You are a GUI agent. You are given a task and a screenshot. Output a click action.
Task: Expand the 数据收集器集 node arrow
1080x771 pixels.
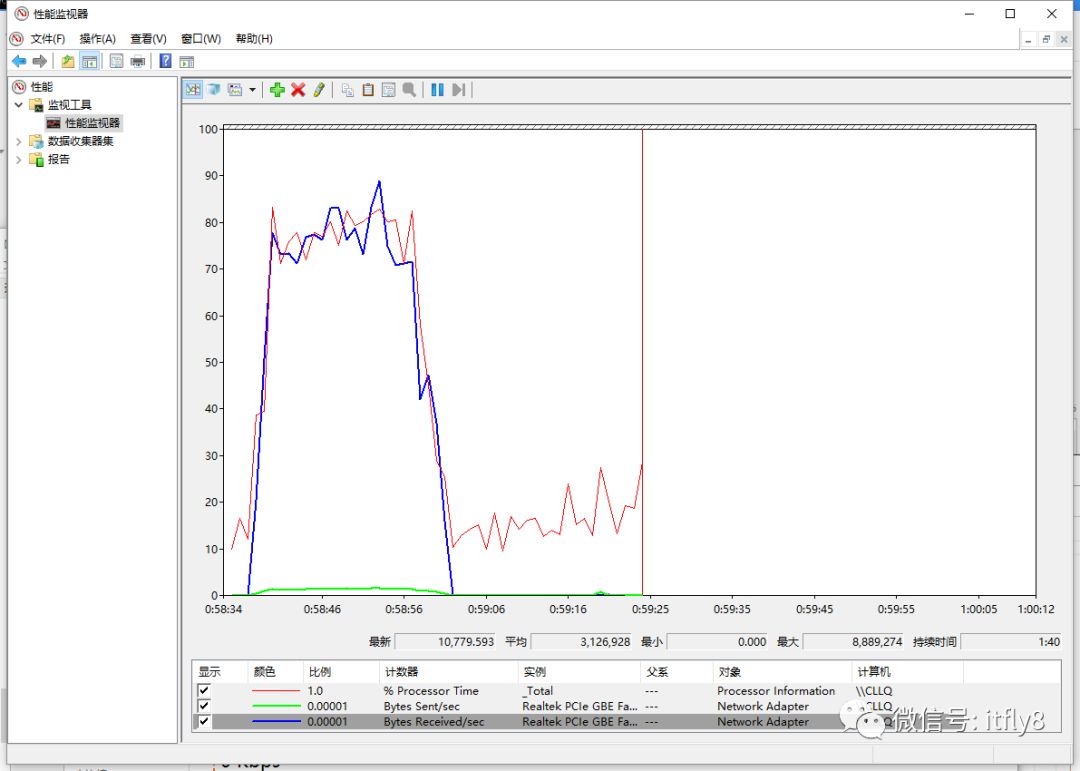tap(19, 141)
